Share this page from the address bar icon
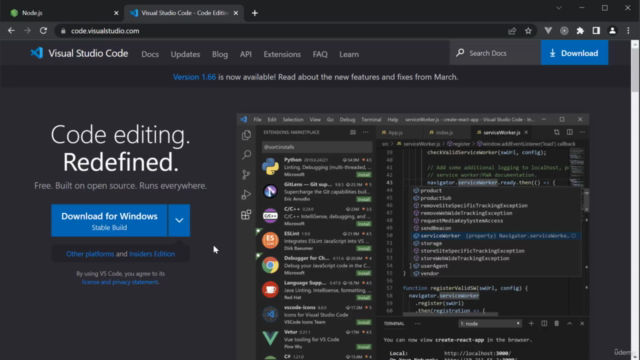 pos(512,31)
